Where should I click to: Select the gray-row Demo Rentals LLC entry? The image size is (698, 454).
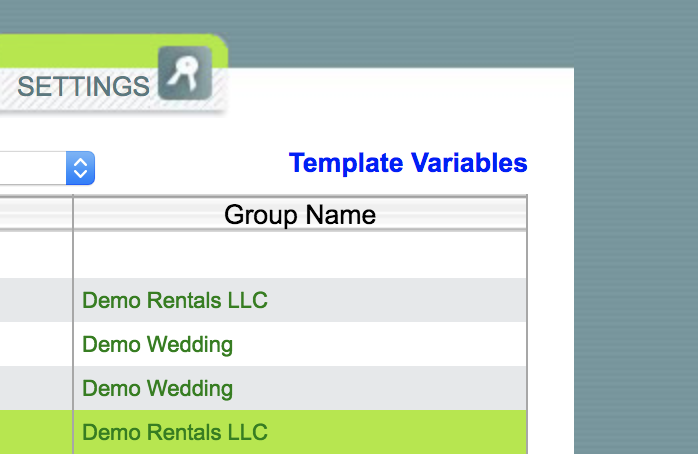point(175,300)
